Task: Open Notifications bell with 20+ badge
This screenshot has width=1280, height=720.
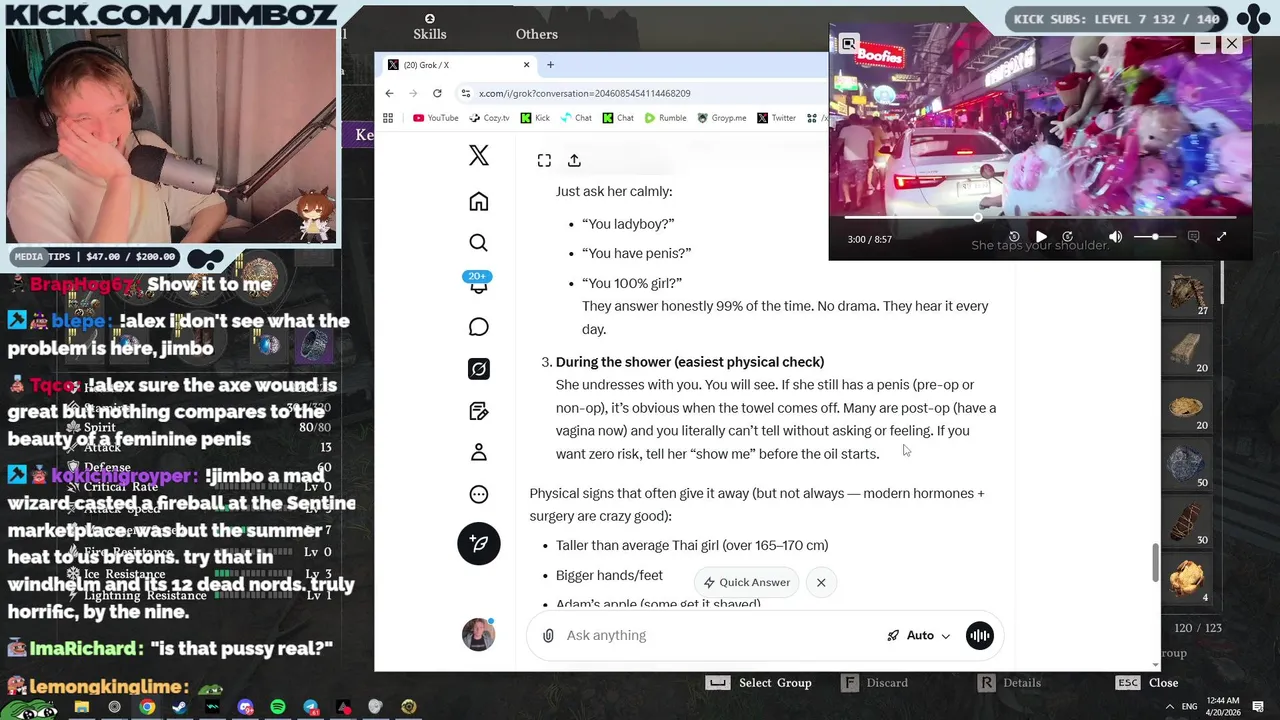Action: click(478, 284)
